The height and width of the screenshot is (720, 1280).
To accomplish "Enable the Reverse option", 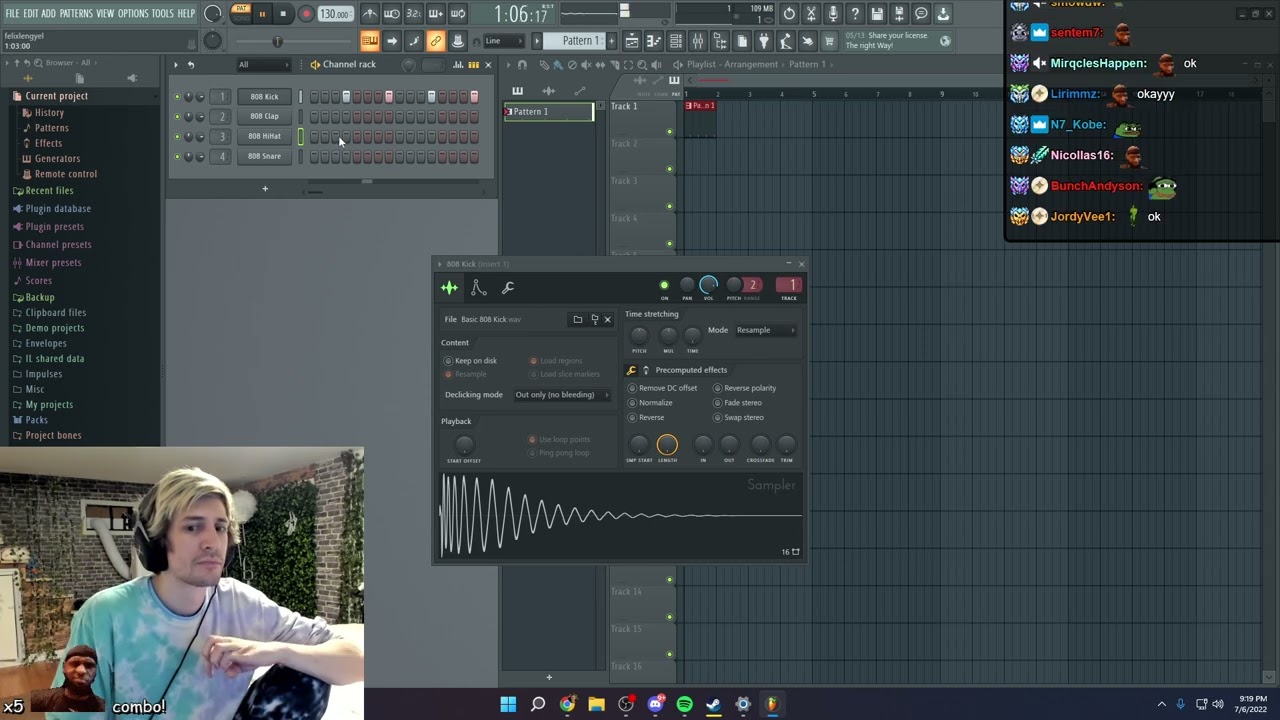I will coord(646,418).
